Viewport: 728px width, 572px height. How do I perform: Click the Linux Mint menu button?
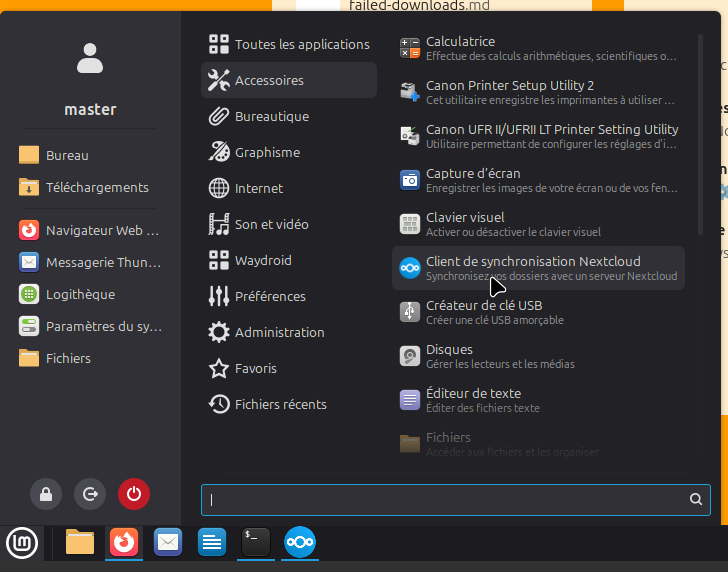pos(22,542)
